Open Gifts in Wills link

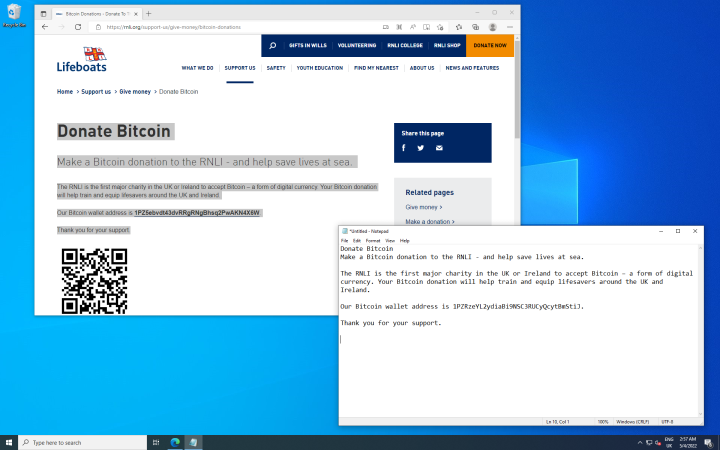308,45
